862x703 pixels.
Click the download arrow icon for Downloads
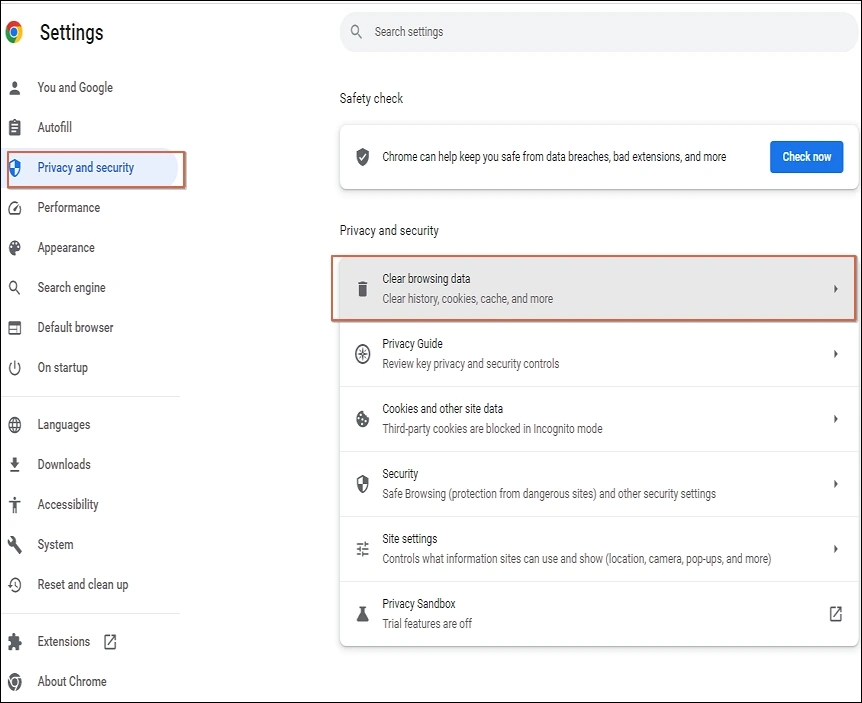(x=15, y=464)
